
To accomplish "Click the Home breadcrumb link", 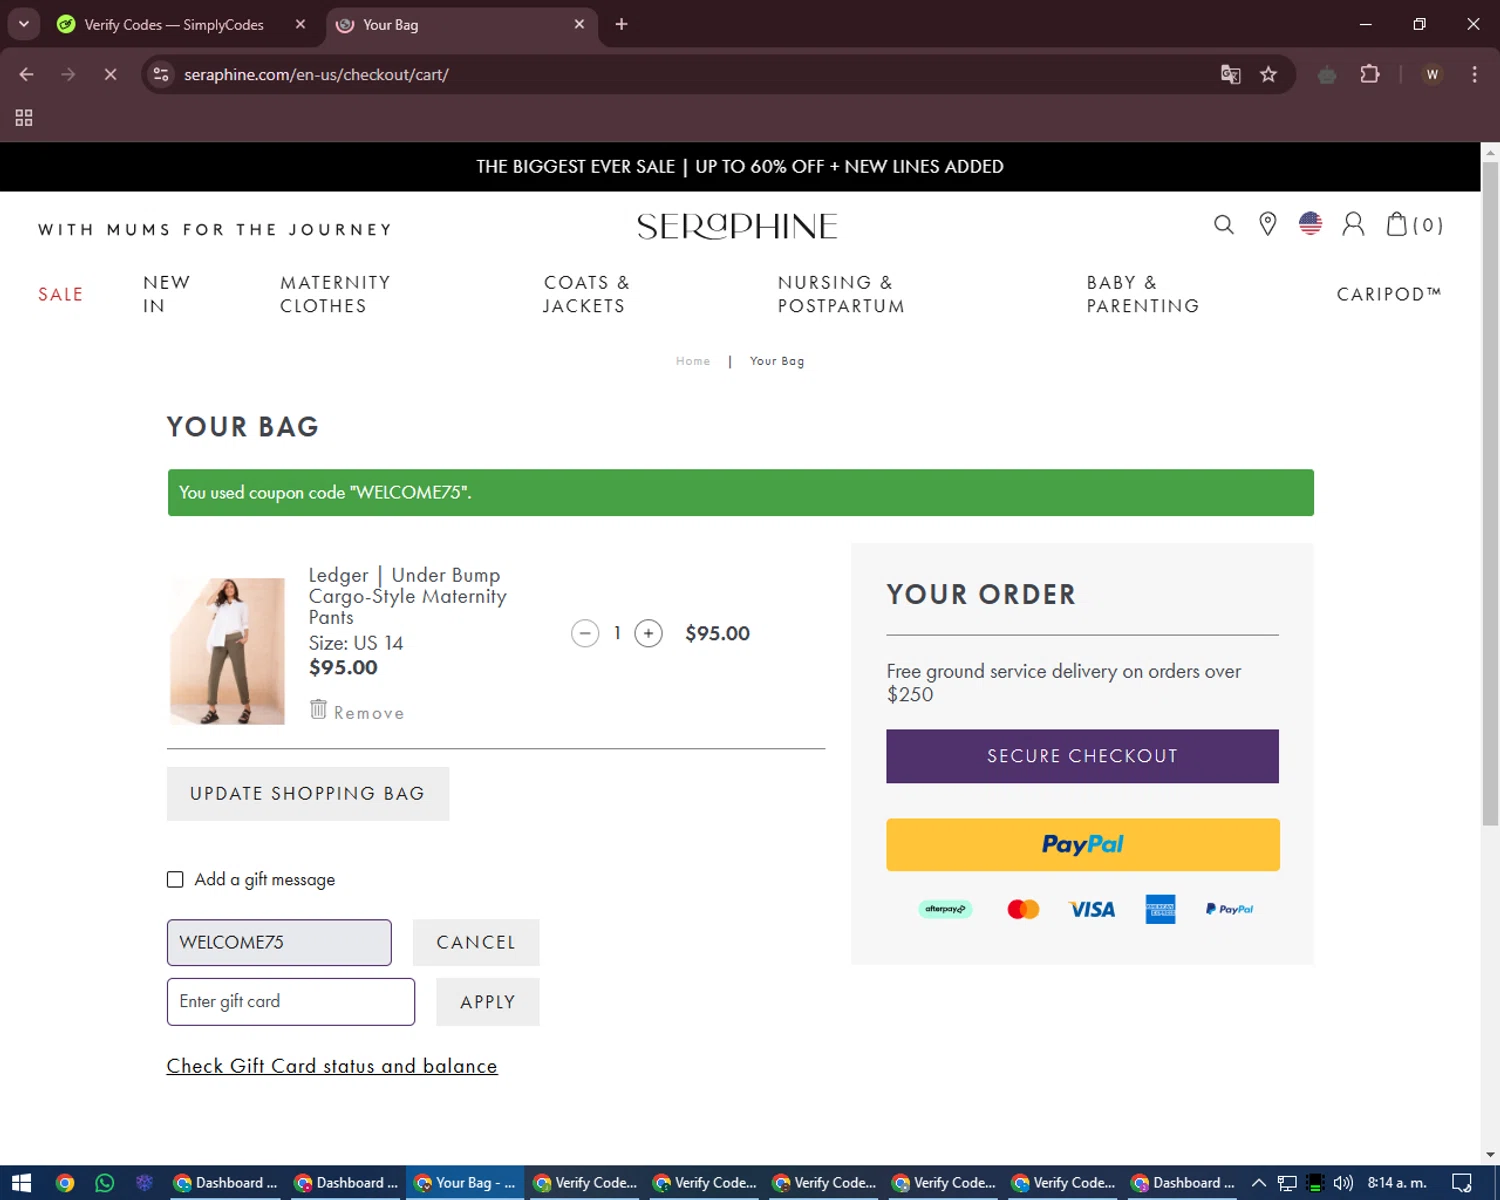I will 693,361.
